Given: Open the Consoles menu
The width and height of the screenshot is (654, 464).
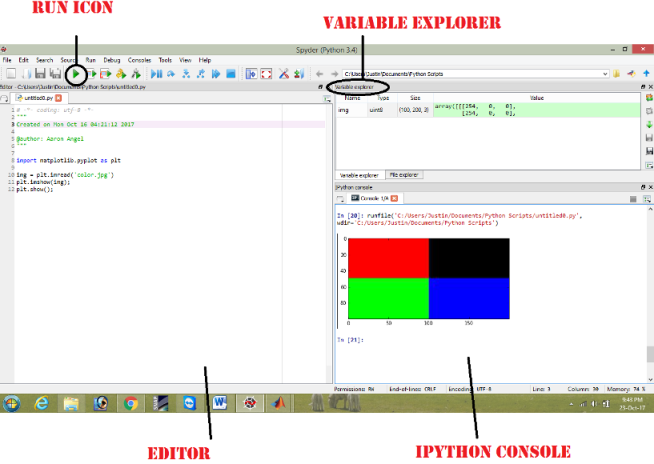Looking at the screenshot, I should [x=139, y=60].
